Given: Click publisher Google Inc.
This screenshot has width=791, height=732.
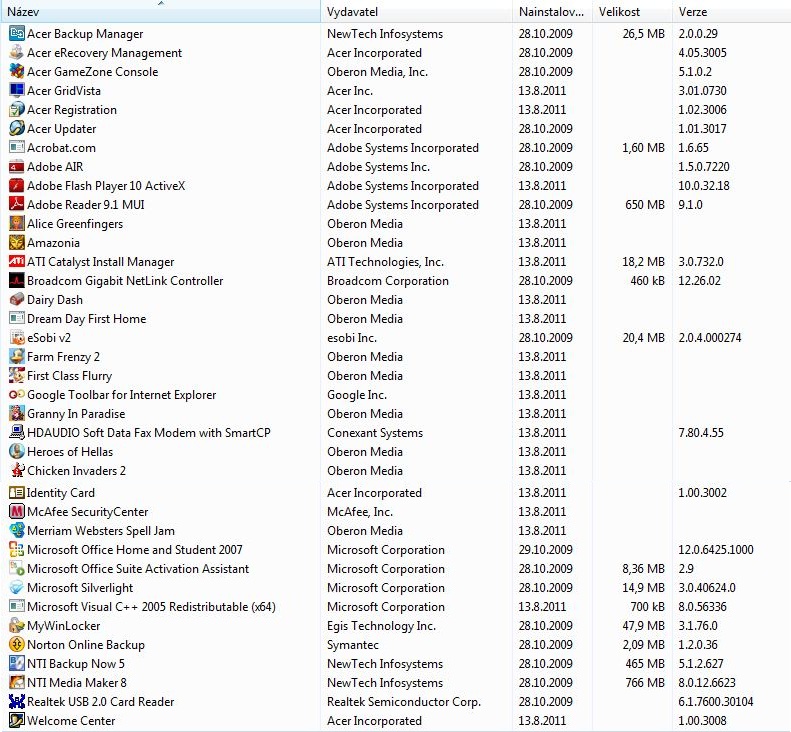Looking at the screenshot, I should point(357,395).
